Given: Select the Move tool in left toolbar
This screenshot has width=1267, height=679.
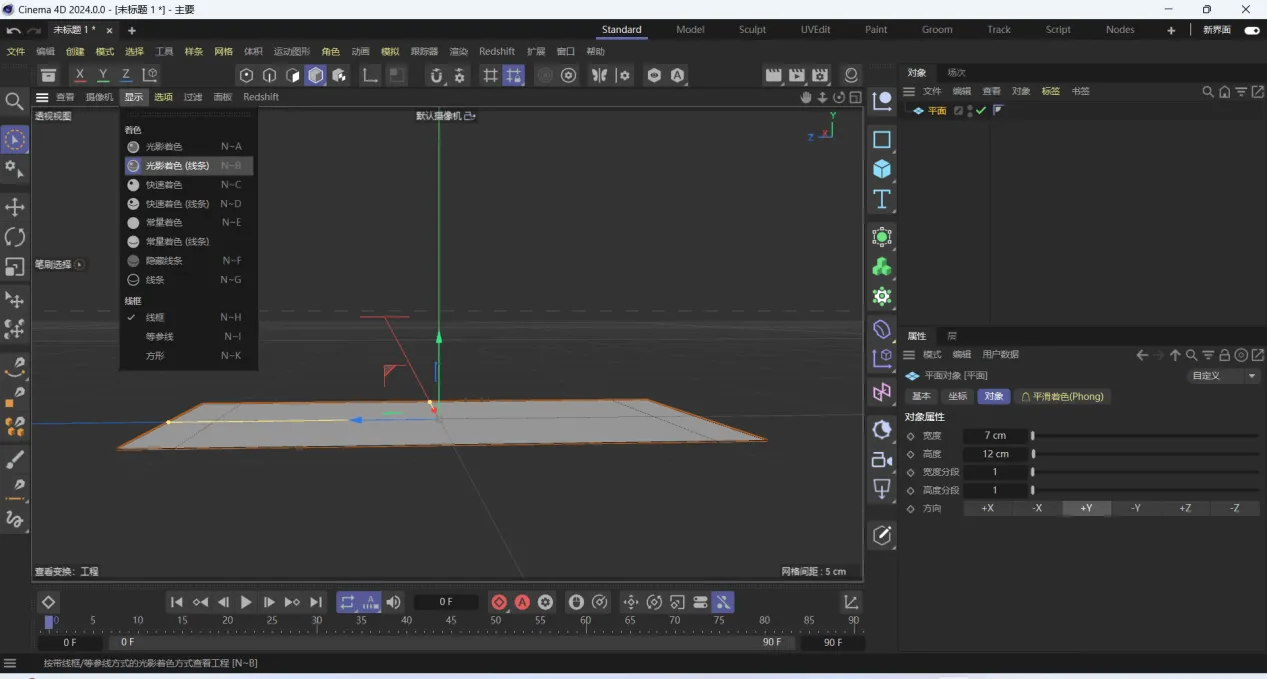Looking at the screenshot, I should pos(15,207).
